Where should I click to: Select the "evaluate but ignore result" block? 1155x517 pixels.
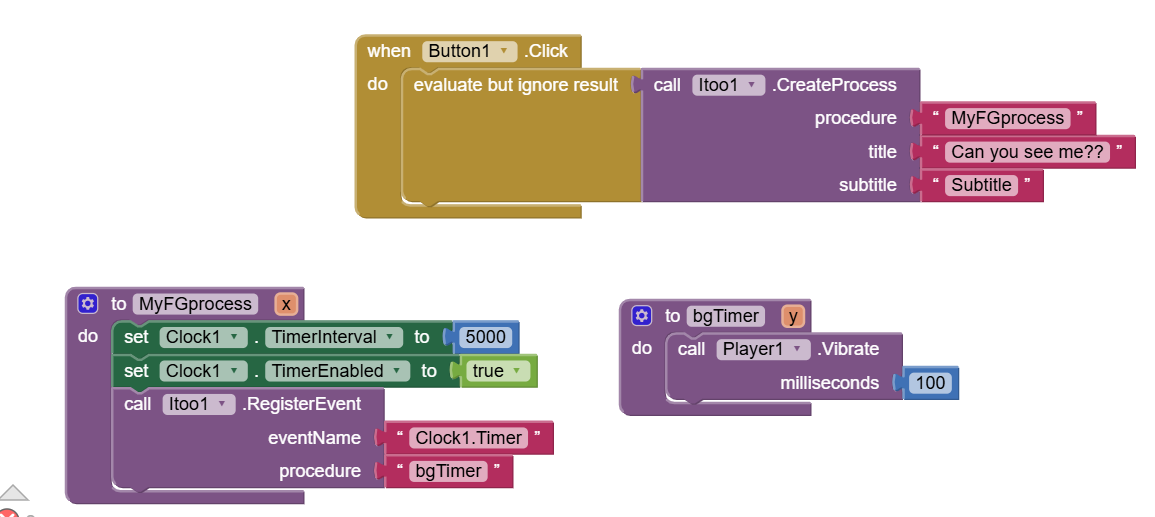click(515, 86)
